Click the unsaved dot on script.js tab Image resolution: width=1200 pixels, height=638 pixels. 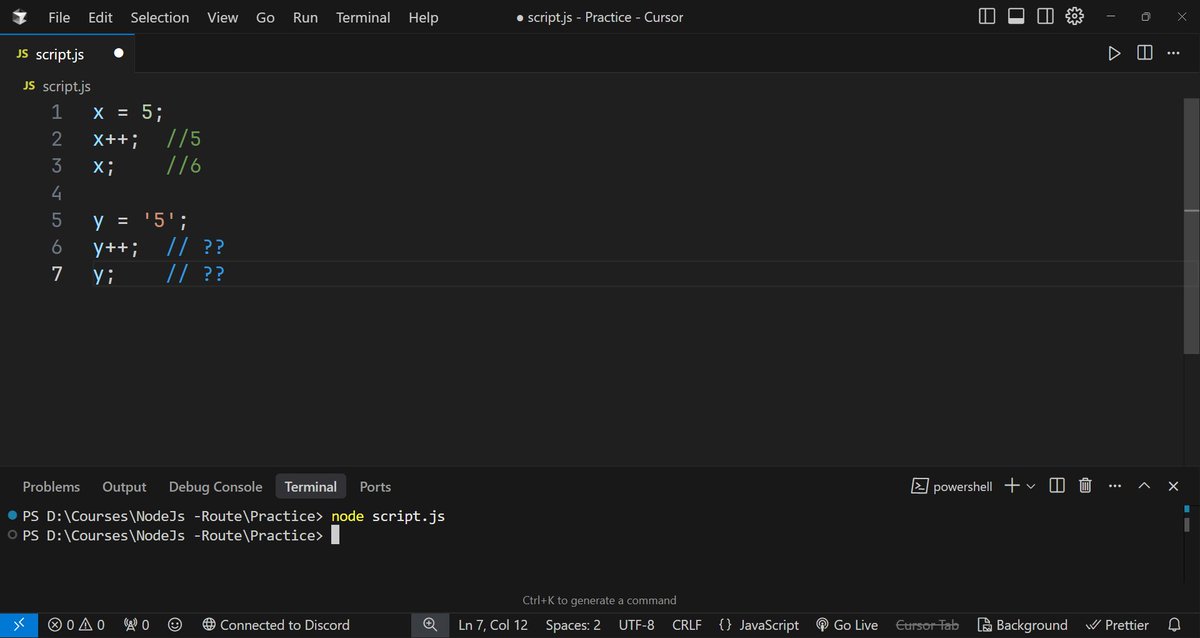(118, 54)
